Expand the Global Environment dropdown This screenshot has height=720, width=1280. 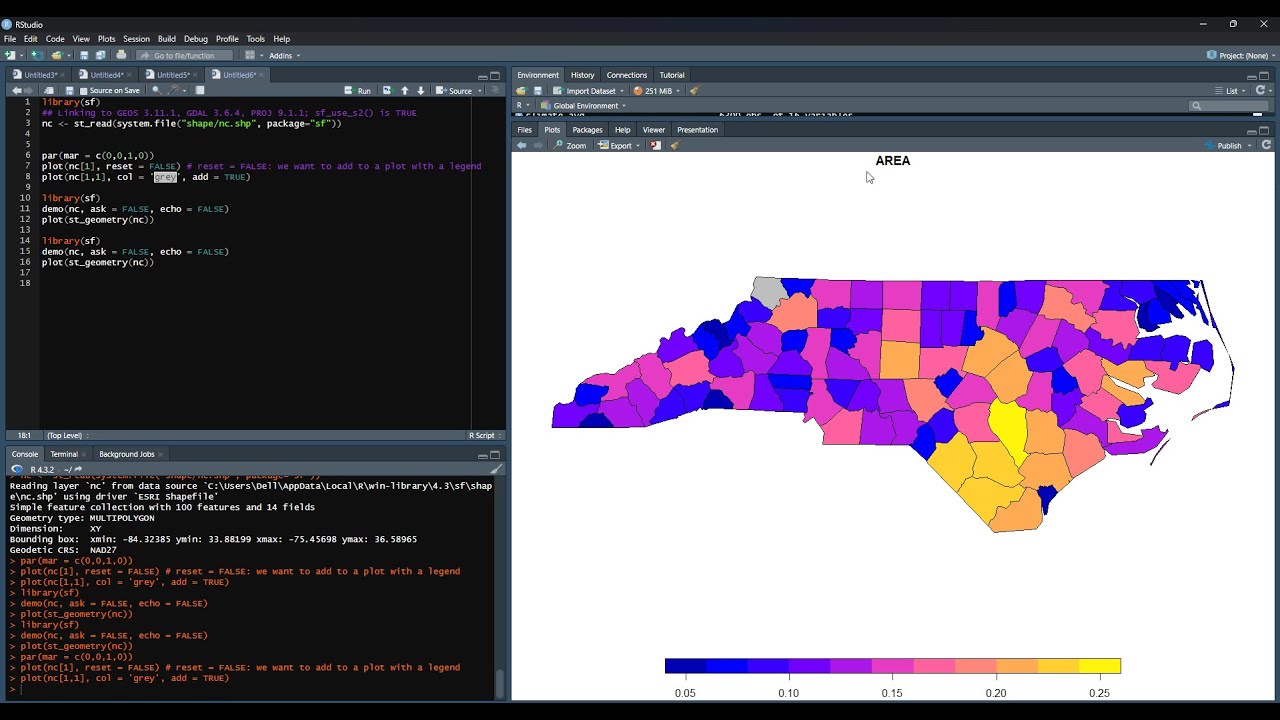[583, 105]
